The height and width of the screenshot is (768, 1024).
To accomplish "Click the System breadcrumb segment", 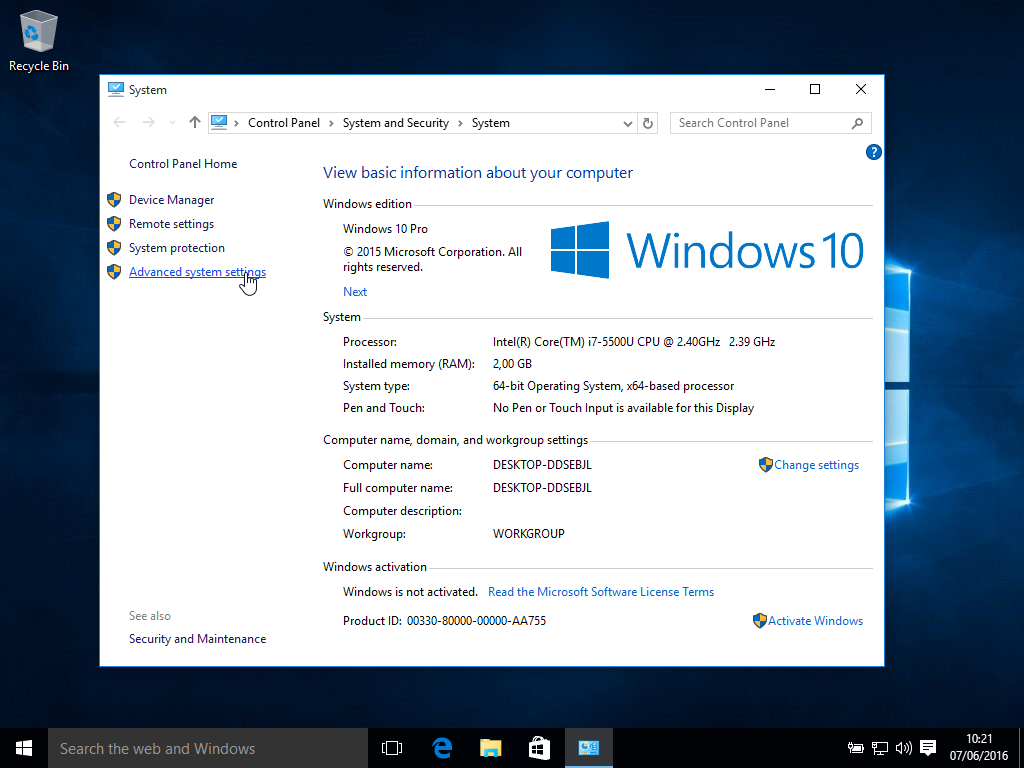I will click(x=490, y=123).
